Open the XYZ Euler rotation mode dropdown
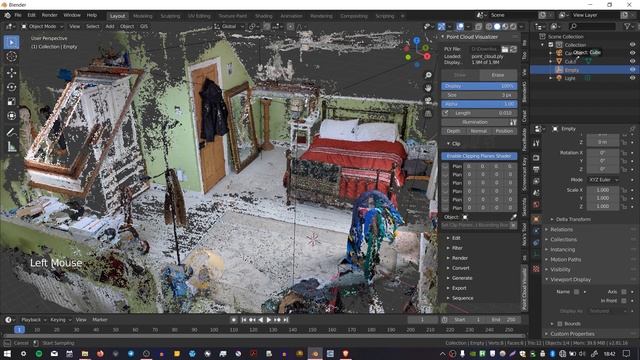The image size is (640, 360). coord(603,180)
